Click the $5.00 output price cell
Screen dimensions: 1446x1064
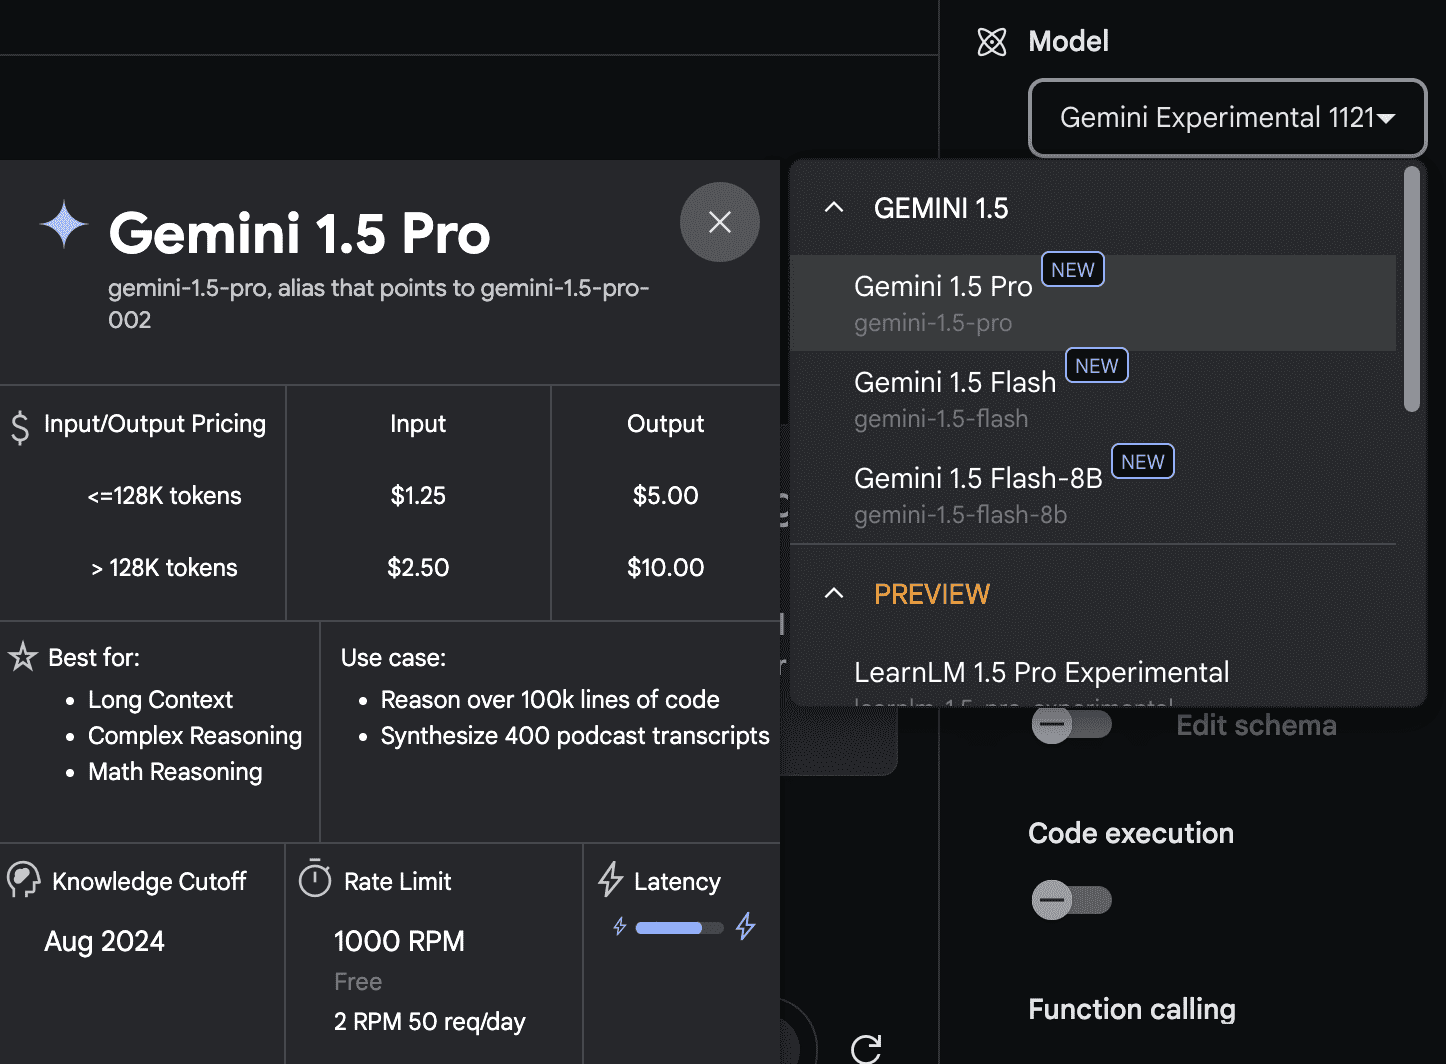click(666, 496)
